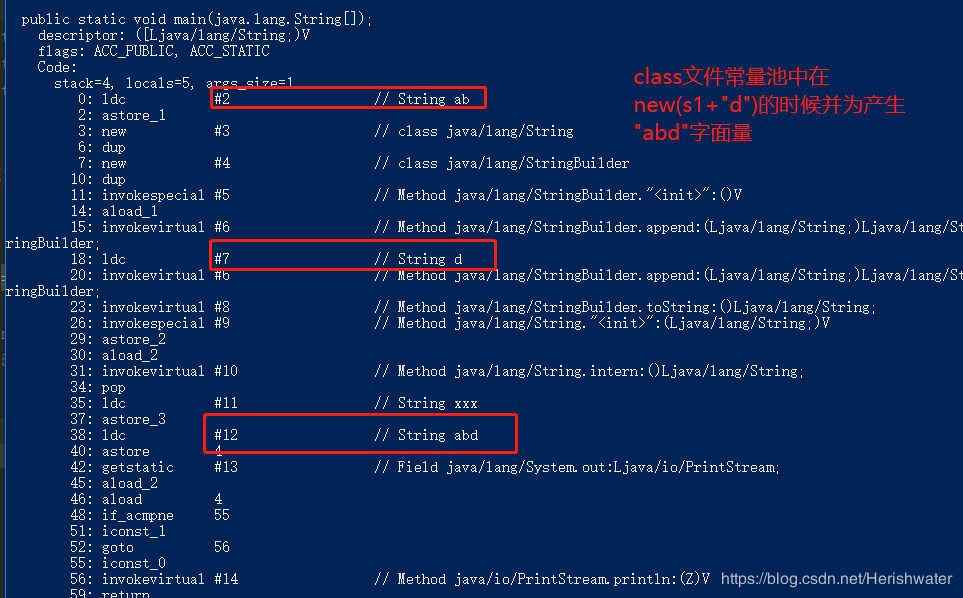Click the red box around String abd
The image size is (963, 598).
[361, 434]
